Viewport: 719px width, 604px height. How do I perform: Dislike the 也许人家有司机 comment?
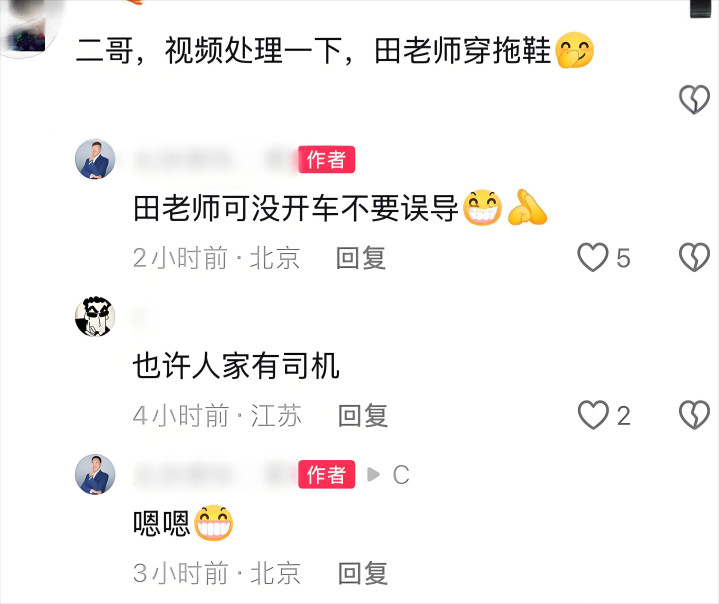coord(694,415)
